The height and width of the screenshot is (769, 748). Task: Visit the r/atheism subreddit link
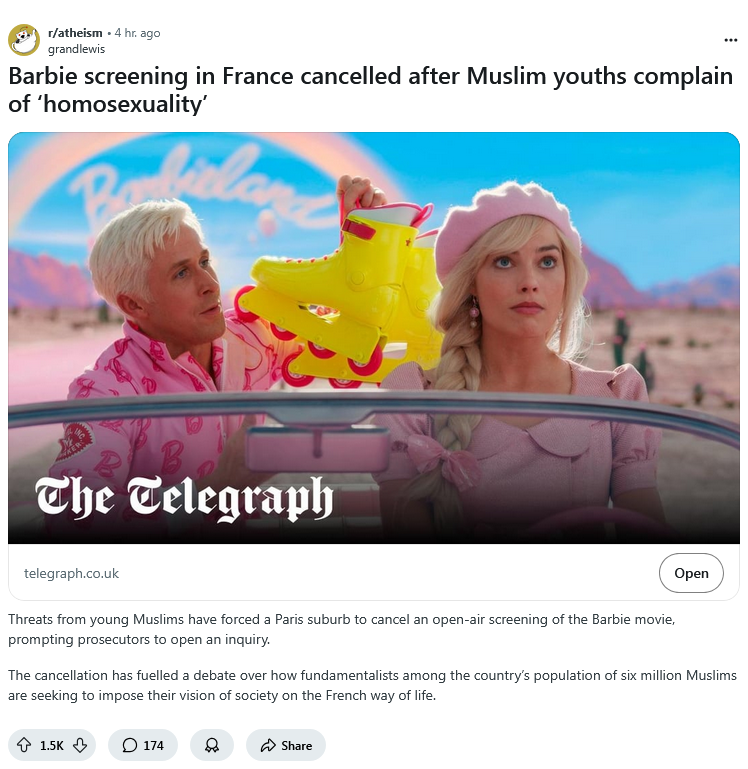75,33
